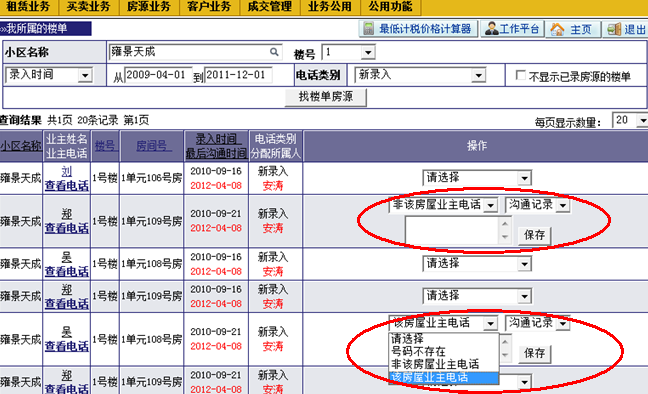Select 请选择 option in open list
Image resolution: width=648 pixels, height=394 pixels.
click(x=444, y=339)
